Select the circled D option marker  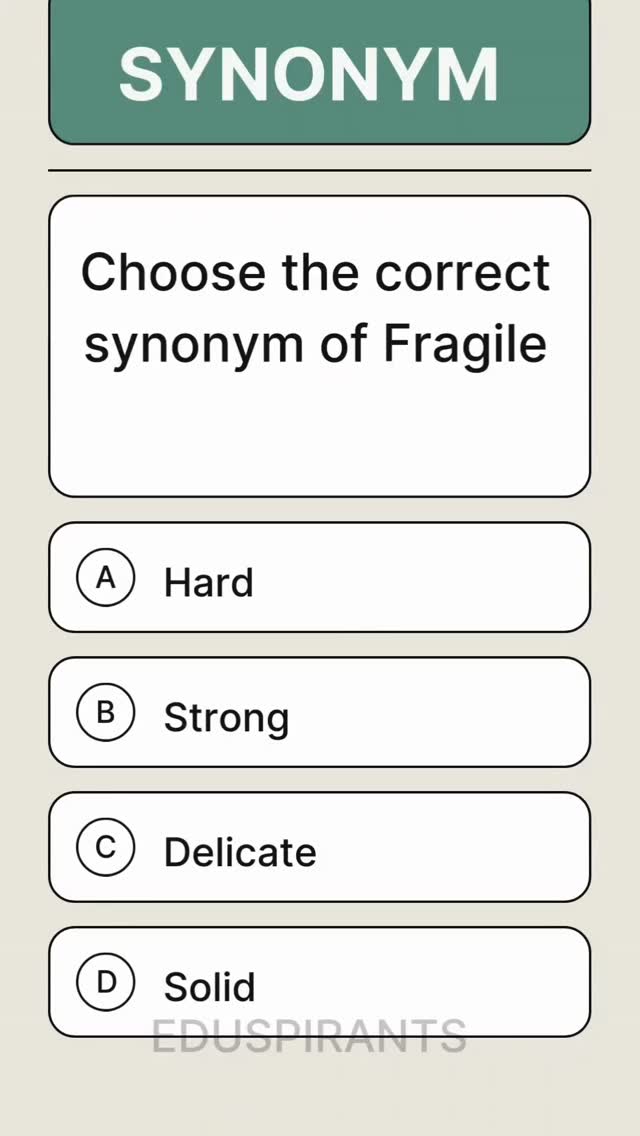[106, 982]
